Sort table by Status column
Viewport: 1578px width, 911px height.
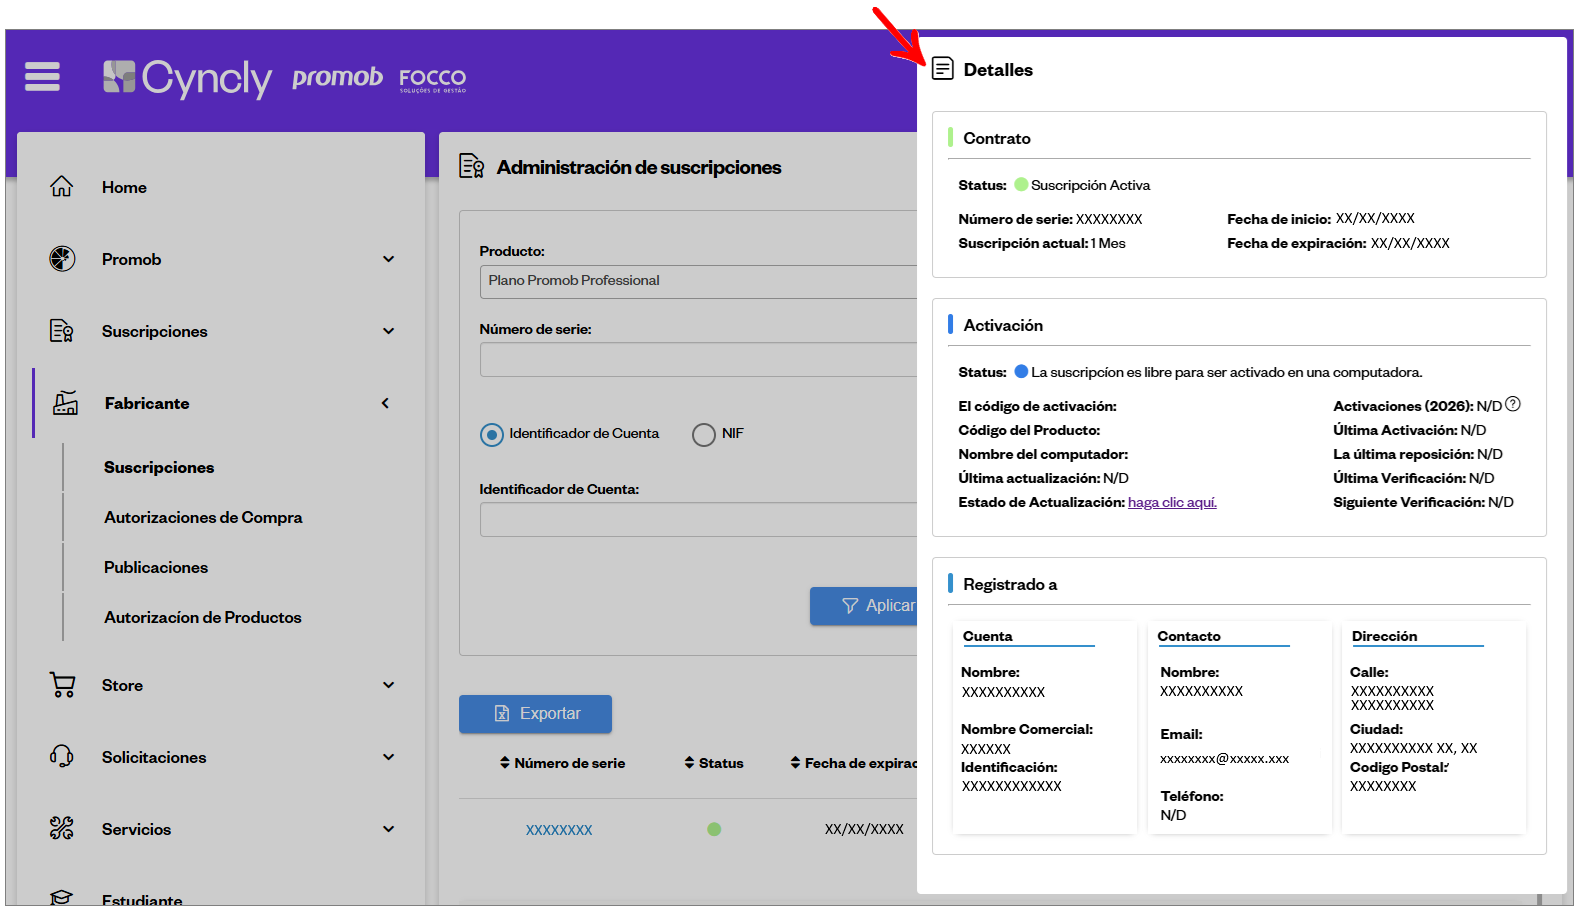pos(714,763)
